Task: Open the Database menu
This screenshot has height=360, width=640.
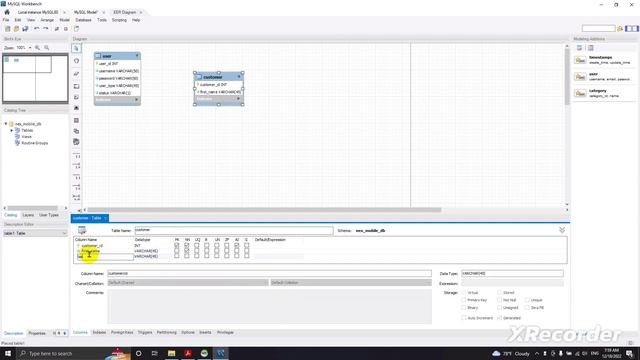Action: pyautogui.click(x=83, y=20)
